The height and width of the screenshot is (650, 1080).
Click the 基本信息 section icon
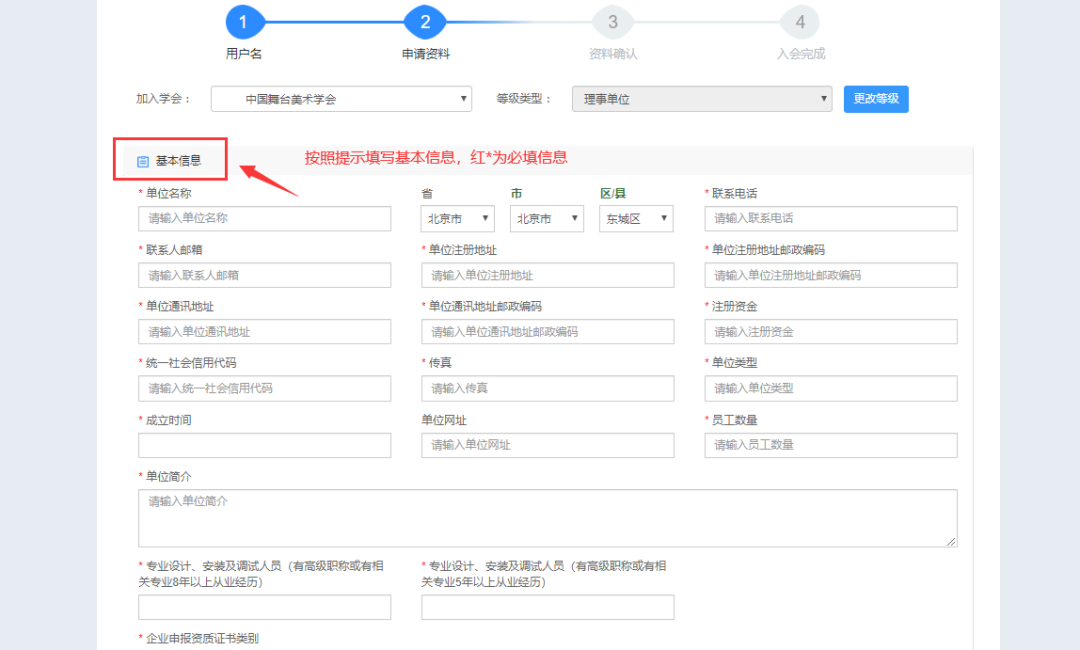click(142, 161)
